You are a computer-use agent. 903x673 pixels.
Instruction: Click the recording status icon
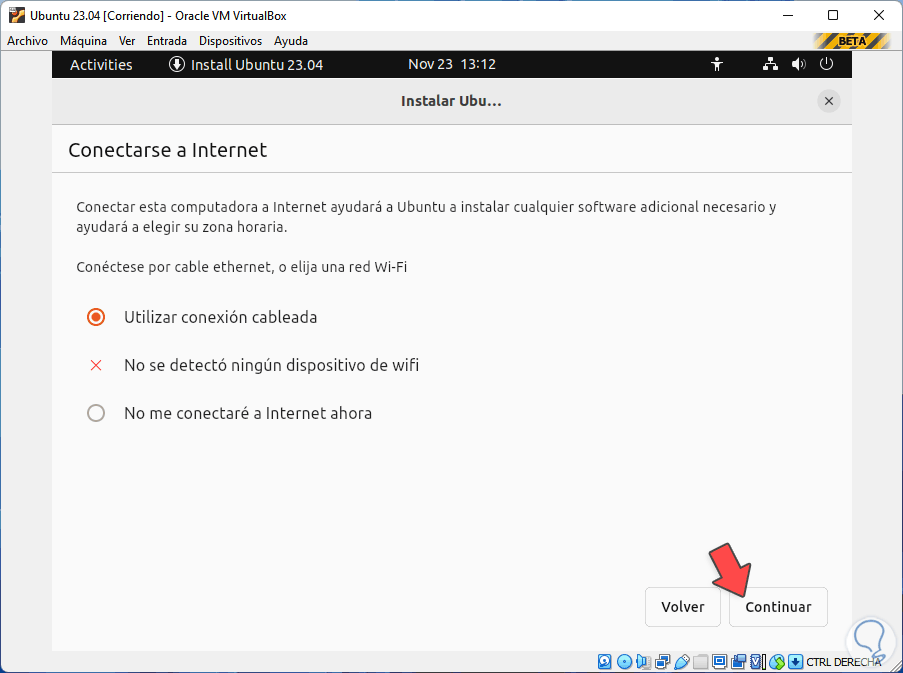point(738,661)
